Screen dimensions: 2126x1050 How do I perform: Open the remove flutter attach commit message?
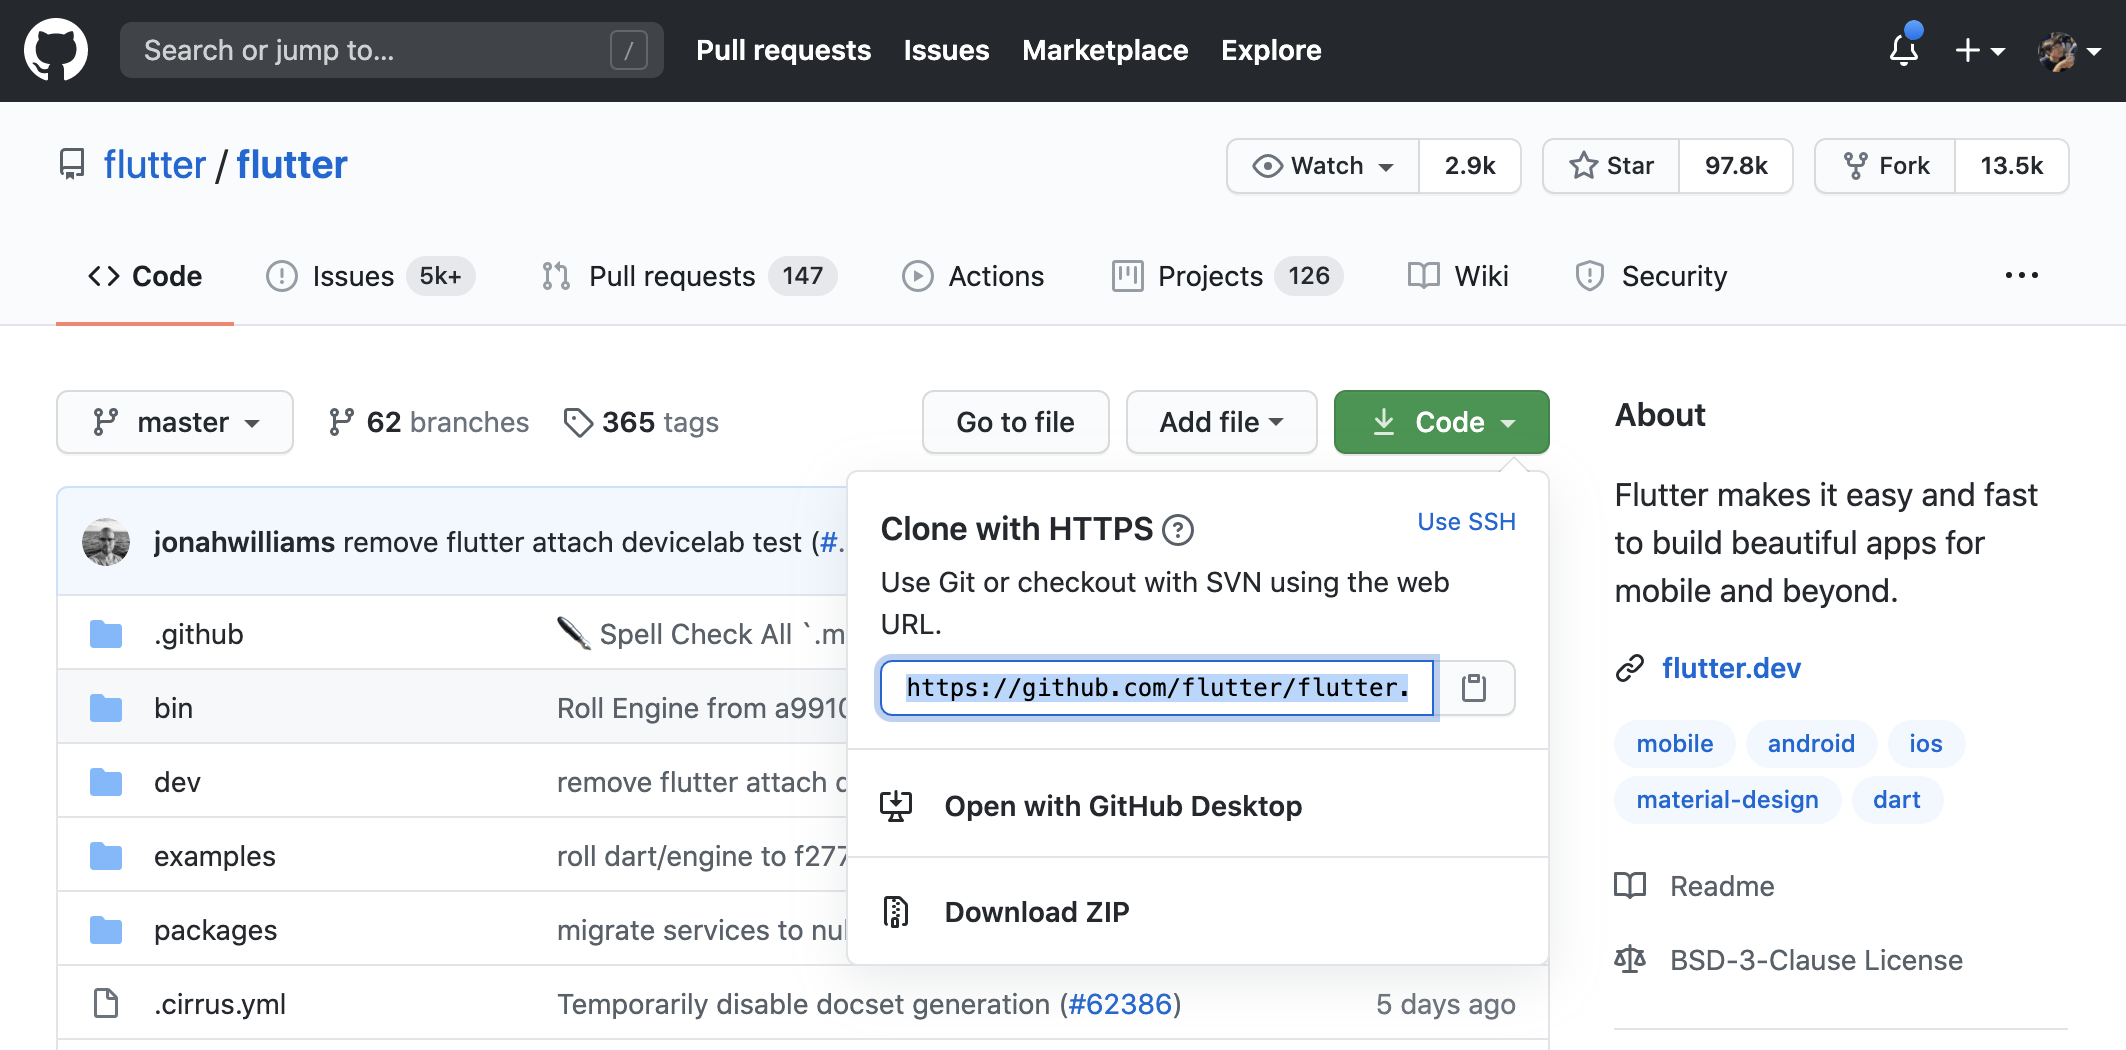572,542
